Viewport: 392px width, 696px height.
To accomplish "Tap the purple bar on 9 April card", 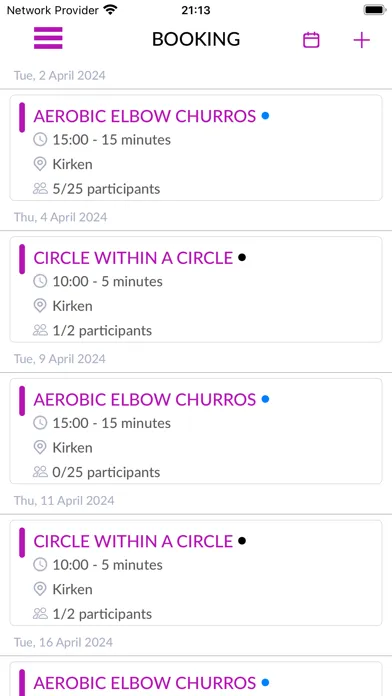I will pyautogui.click(x=22, y=401).
